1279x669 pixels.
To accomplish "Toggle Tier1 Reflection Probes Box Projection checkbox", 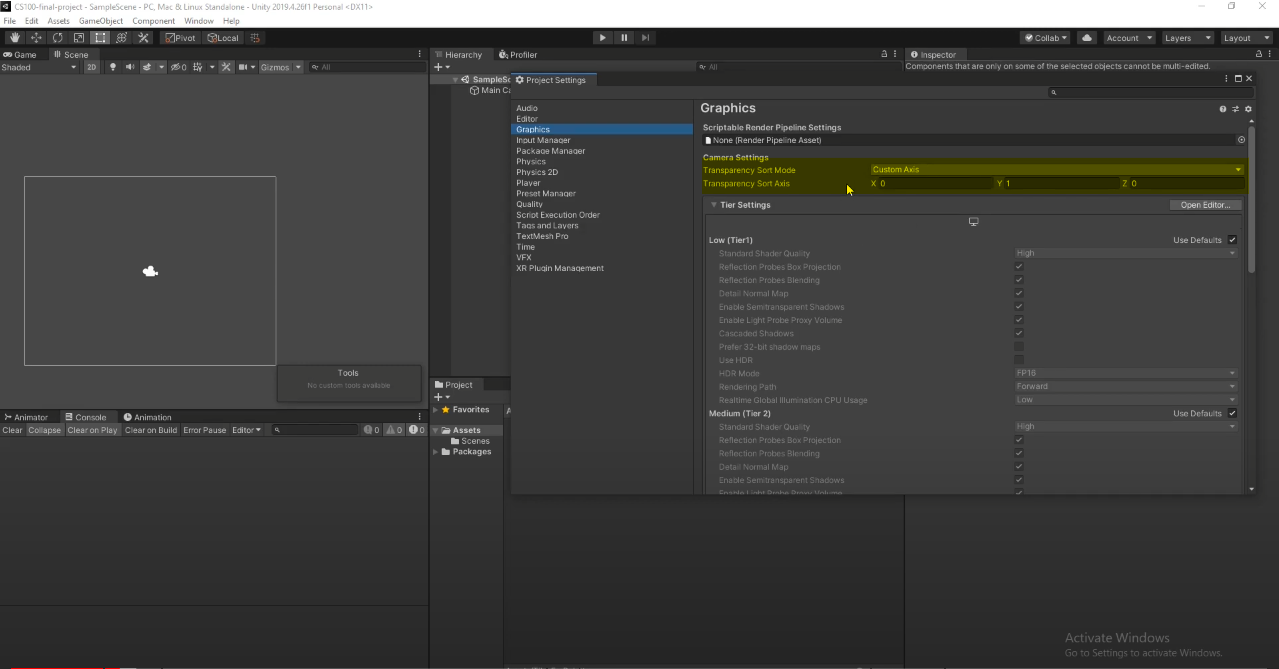I will [1019, 267].
